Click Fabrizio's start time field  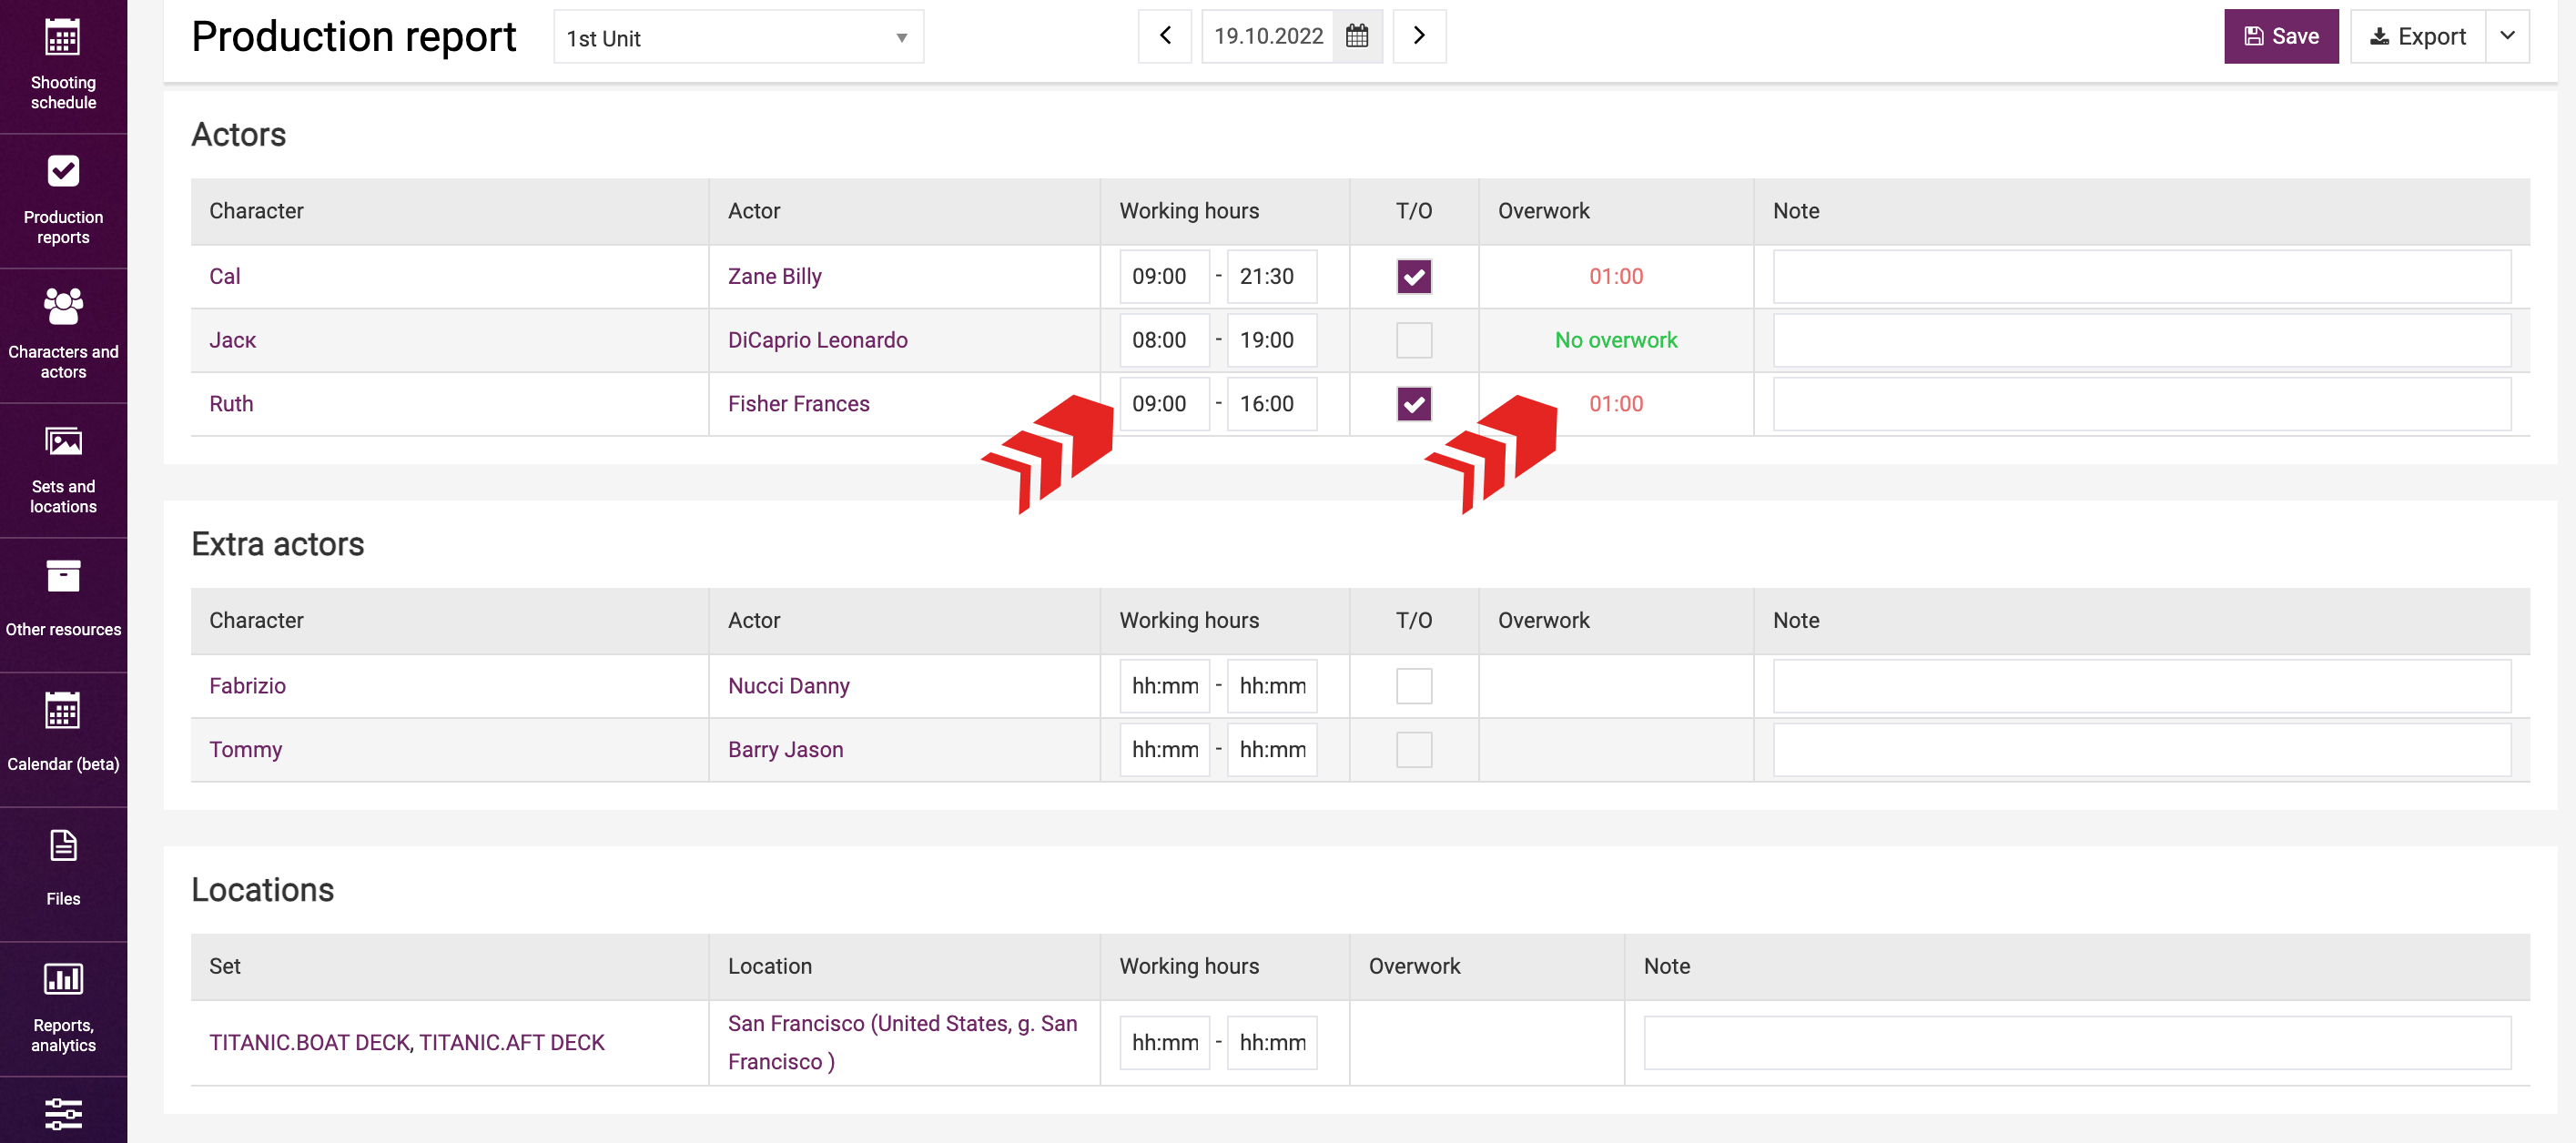click(x=1164, y=686)
